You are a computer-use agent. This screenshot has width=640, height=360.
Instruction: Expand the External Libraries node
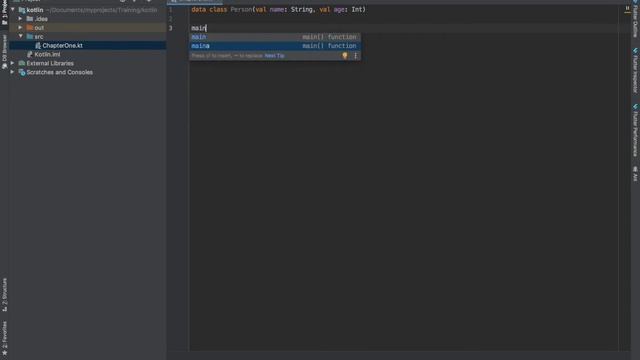click(x=13, y=63)
